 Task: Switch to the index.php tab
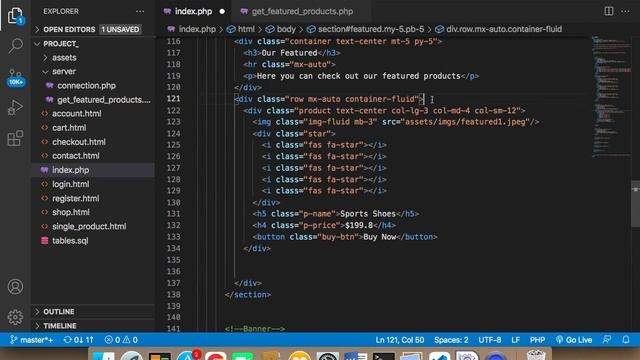tap(193, 11)
